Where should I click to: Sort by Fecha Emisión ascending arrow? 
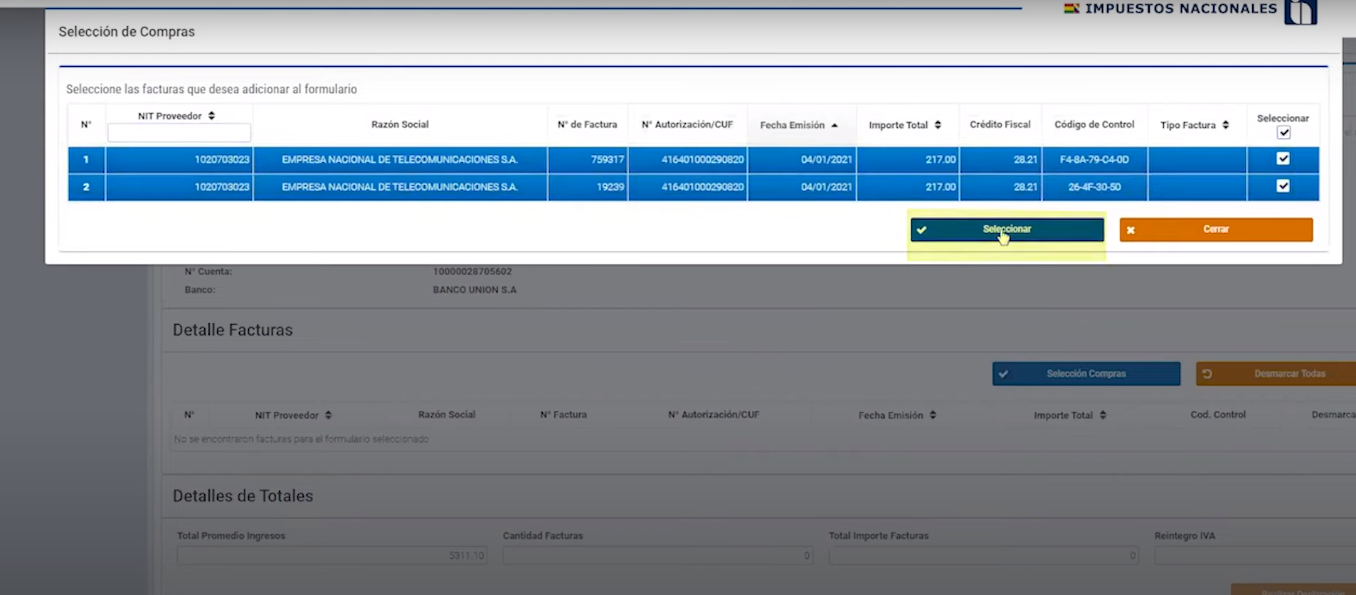pyautogui.click(x=834, y=125)
